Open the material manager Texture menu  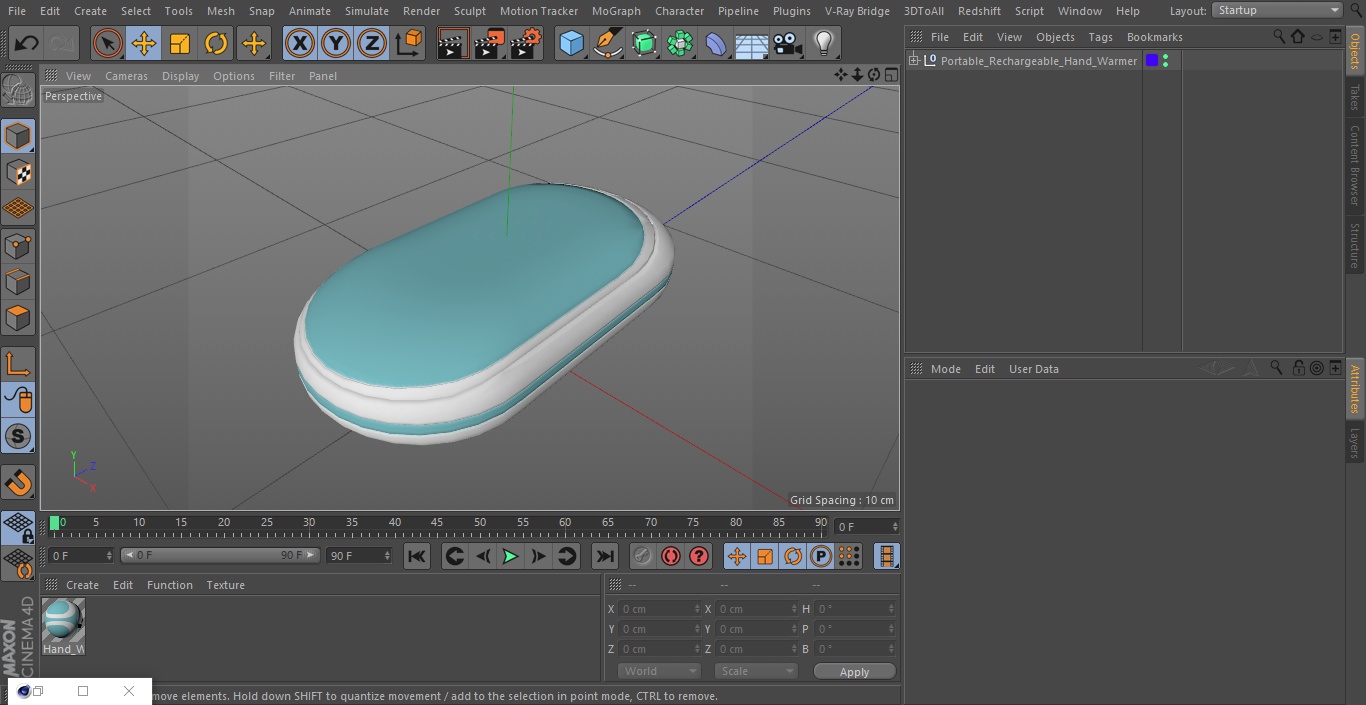[225, 585]
